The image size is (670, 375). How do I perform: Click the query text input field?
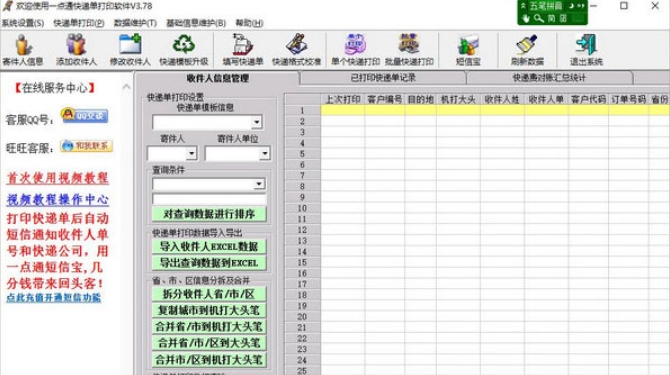coord(209,199)
